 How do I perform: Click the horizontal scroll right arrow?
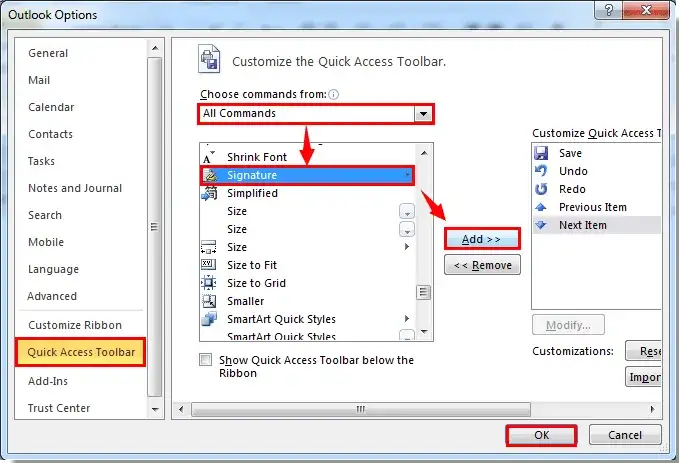click(653, 409)
